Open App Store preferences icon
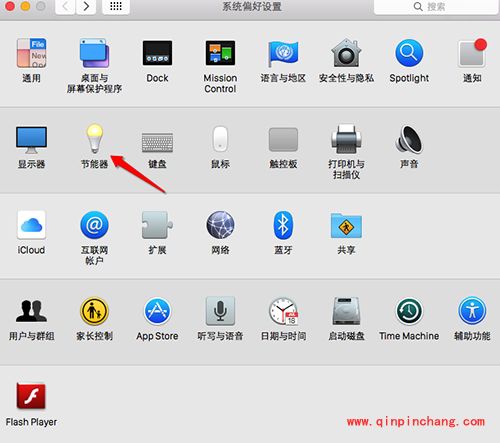 (157, 311)
